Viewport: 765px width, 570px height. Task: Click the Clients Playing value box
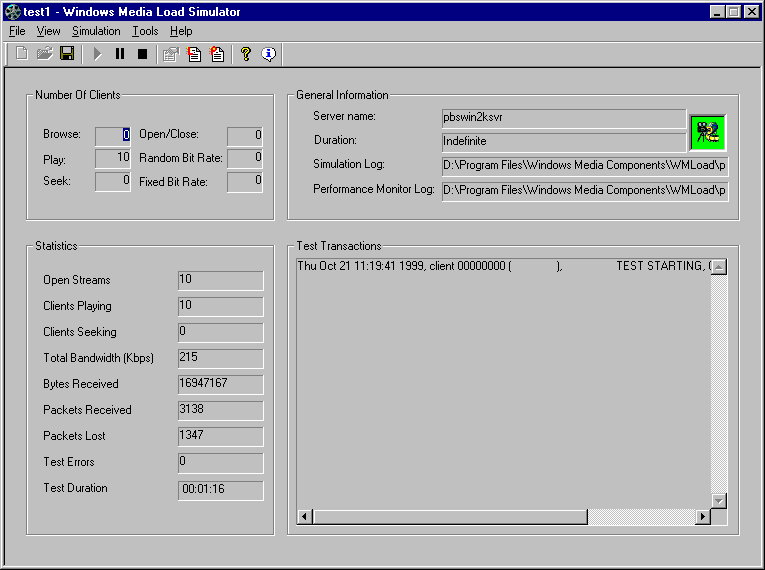click(221, 306)
